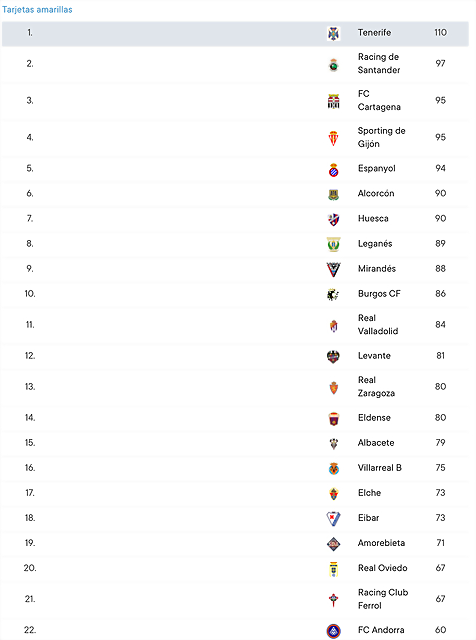Screen dimensions: 476x640
Task: Click the Eibar crest icon
Action: click(334, 519)
